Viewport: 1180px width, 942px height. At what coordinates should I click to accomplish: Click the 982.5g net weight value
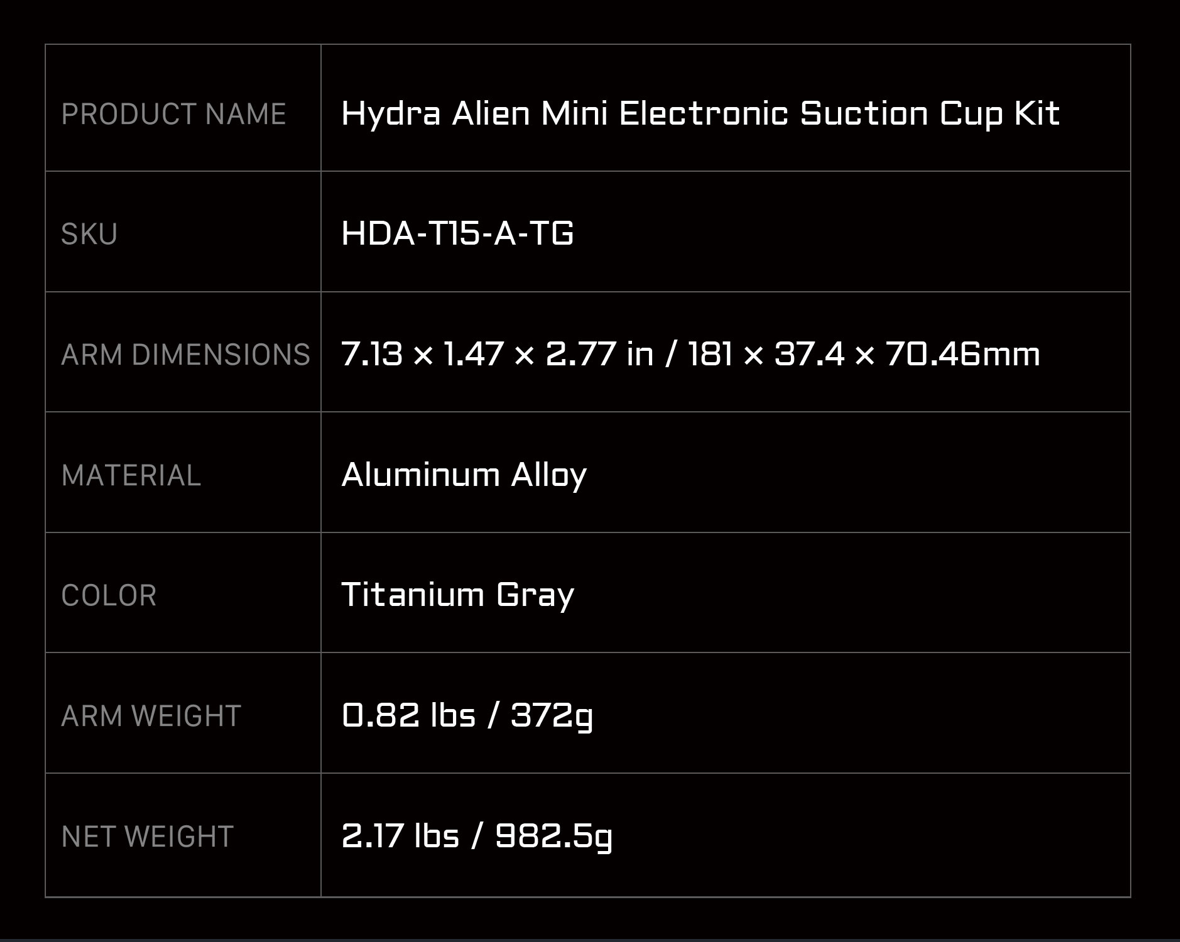coord(553,836)
